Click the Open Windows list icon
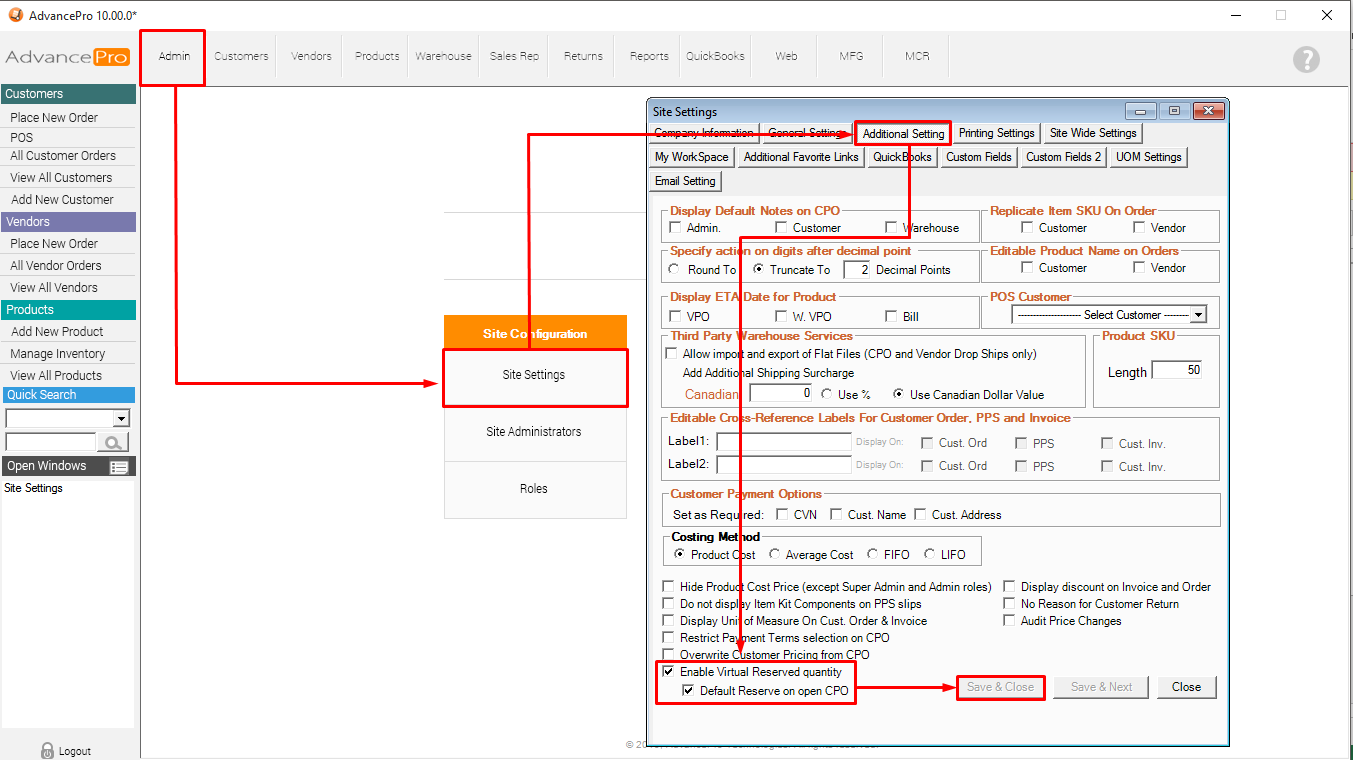The height and width of the screenshot is (760, 1353). [x=119, y=467]
